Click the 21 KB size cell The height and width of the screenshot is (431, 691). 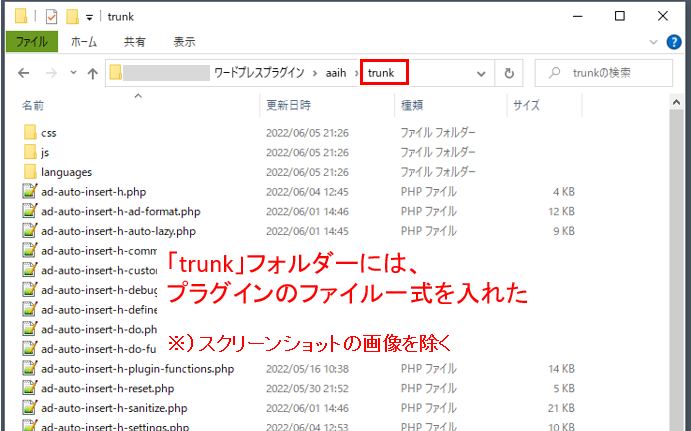pyautogui.click(x=561, y=408)
